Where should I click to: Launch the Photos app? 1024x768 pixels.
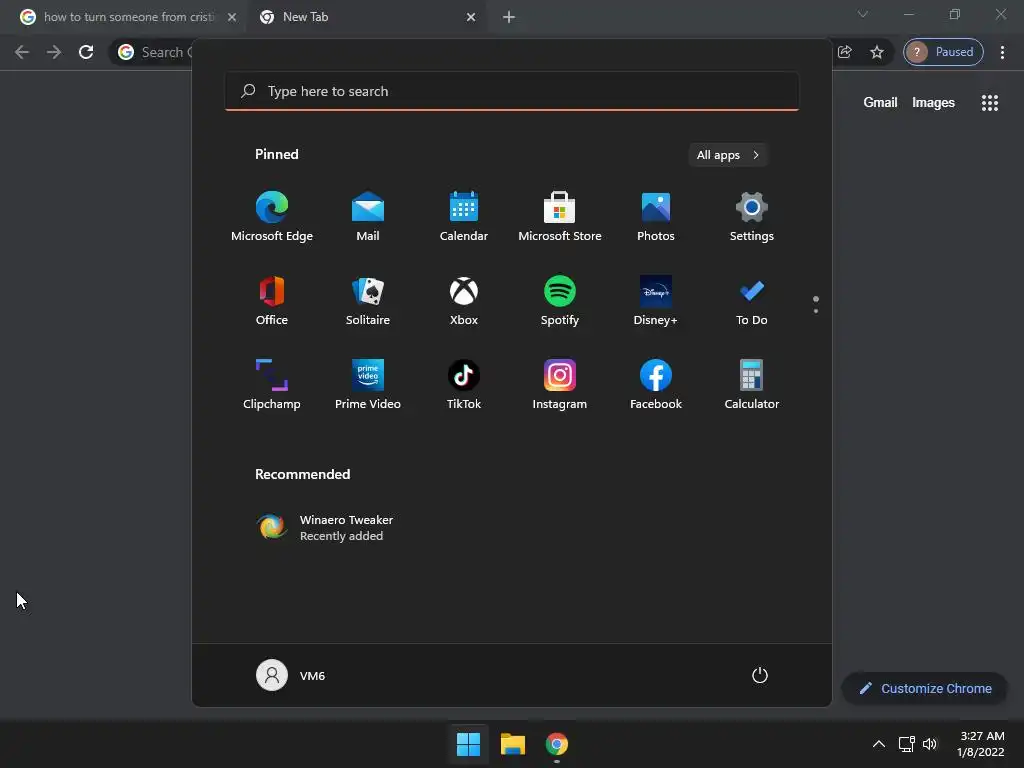click(656, 217)
